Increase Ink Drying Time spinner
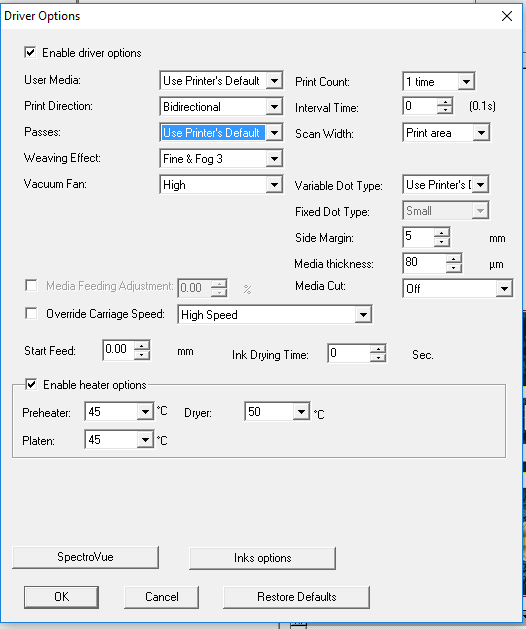526x629 pixels. point(378,349)
